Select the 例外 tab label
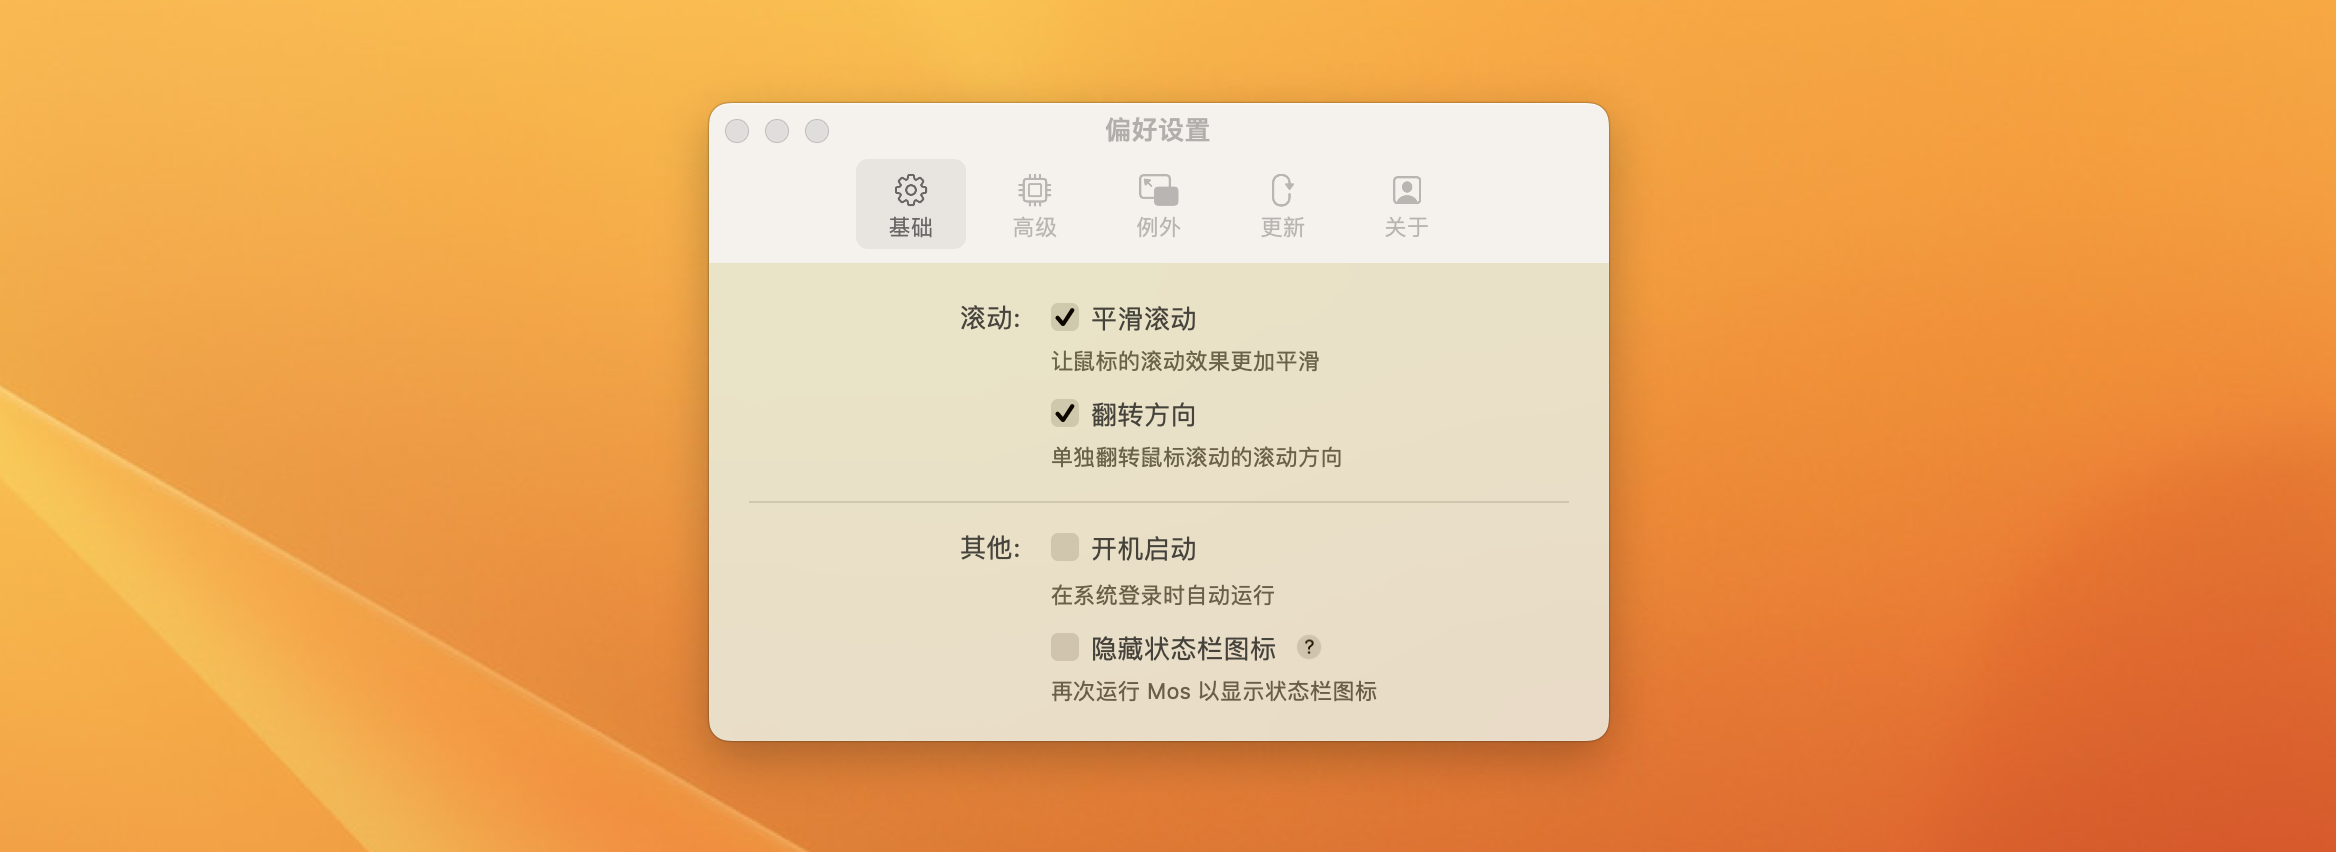The width and height of the screenshot is (2336, 852). click(x=1158, y=228)
